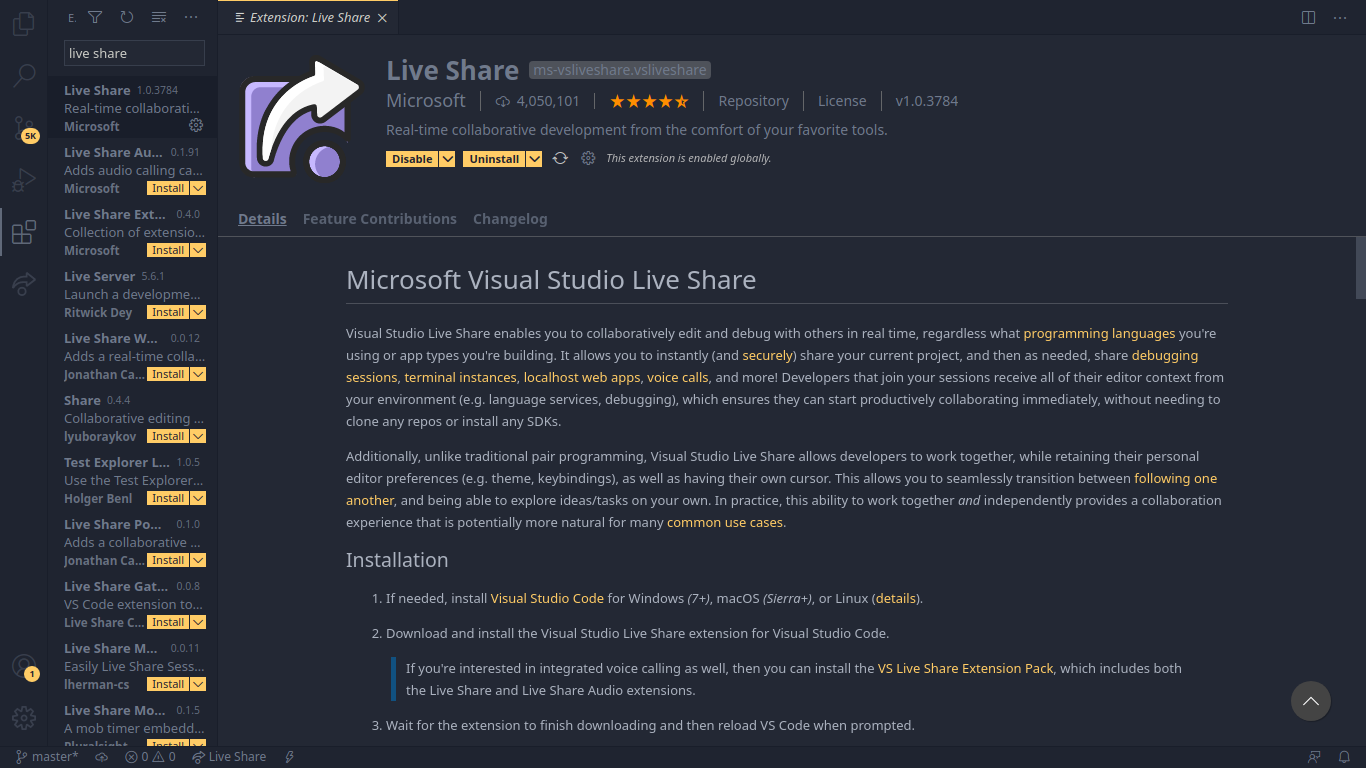Open 'VS Live Share Extension Pack' link
Viewport: 1366px width, 768px height.
pyautogui.click(x=966, y=668)
